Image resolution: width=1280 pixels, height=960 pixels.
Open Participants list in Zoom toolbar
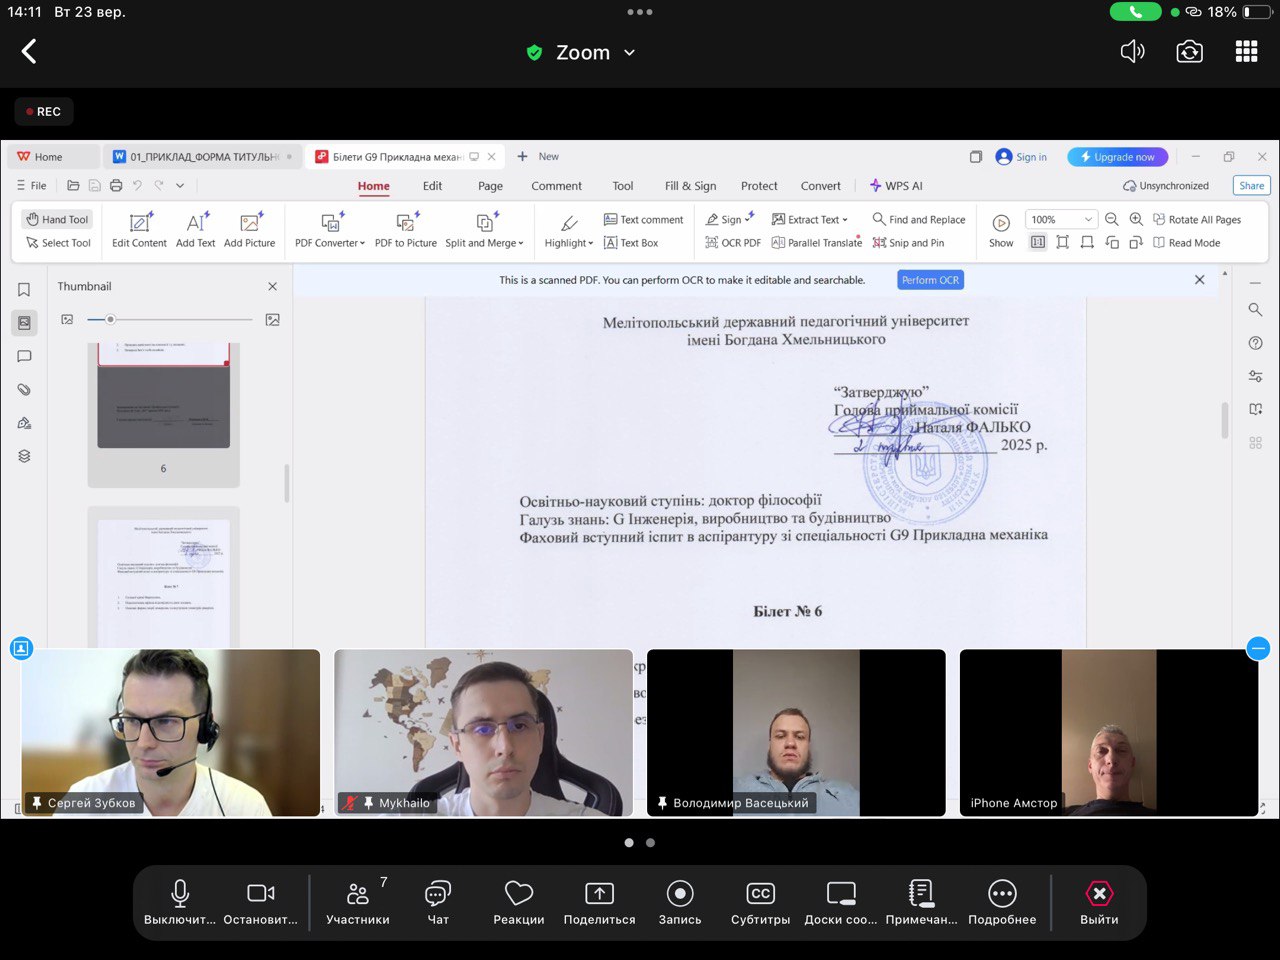(357, 902)
